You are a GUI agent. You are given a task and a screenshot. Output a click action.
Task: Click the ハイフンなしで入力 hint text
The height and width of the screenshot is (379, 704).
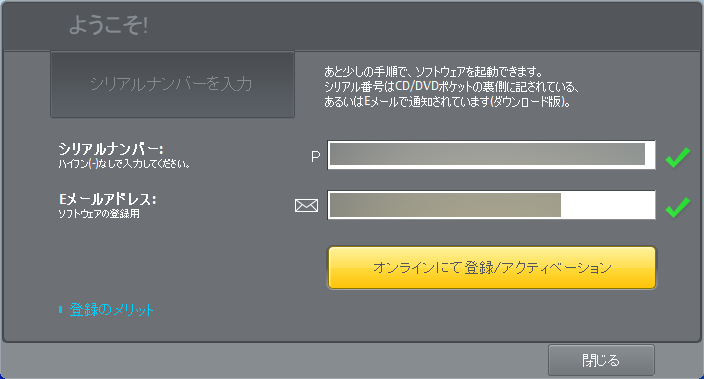124,164
